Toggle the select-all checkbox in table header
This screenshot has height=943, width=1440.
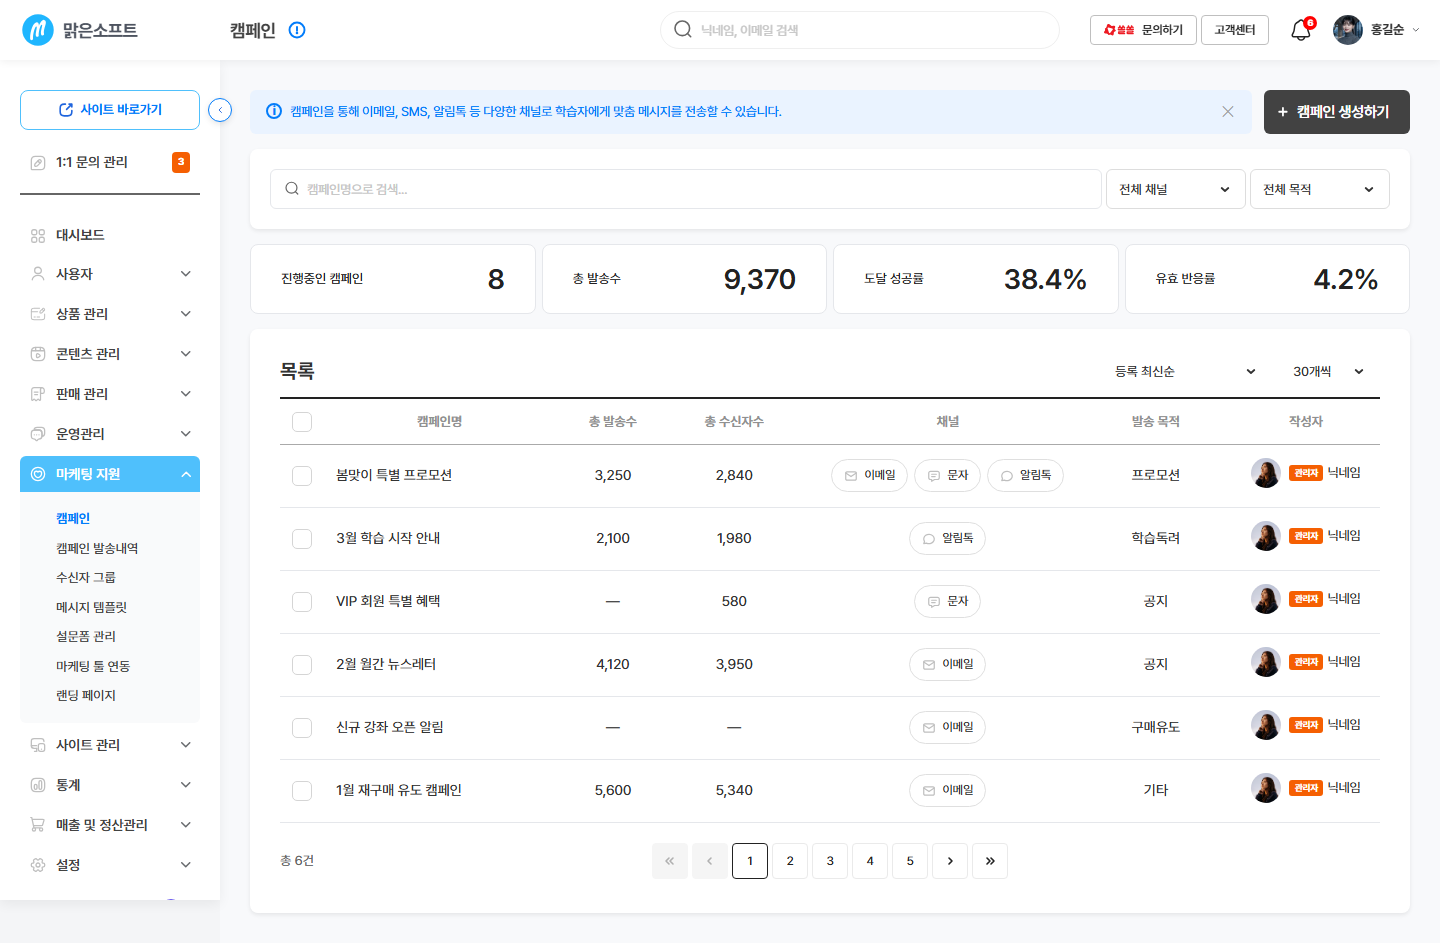[302, 422]
